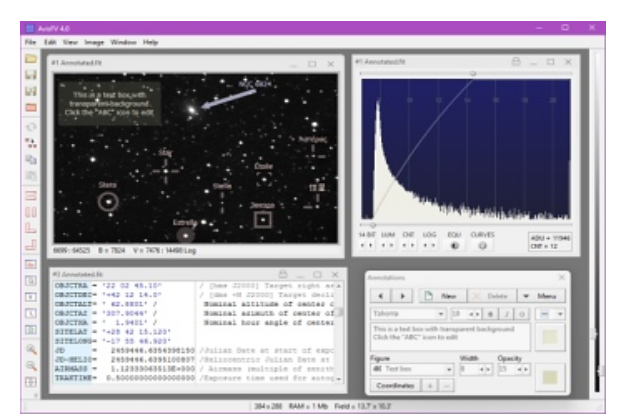Image resolution: width=621 pixels, height=417 pixels.
Task: Click the circled star labeled Stern
Action: pyautogui.click(x=108, y=202)
